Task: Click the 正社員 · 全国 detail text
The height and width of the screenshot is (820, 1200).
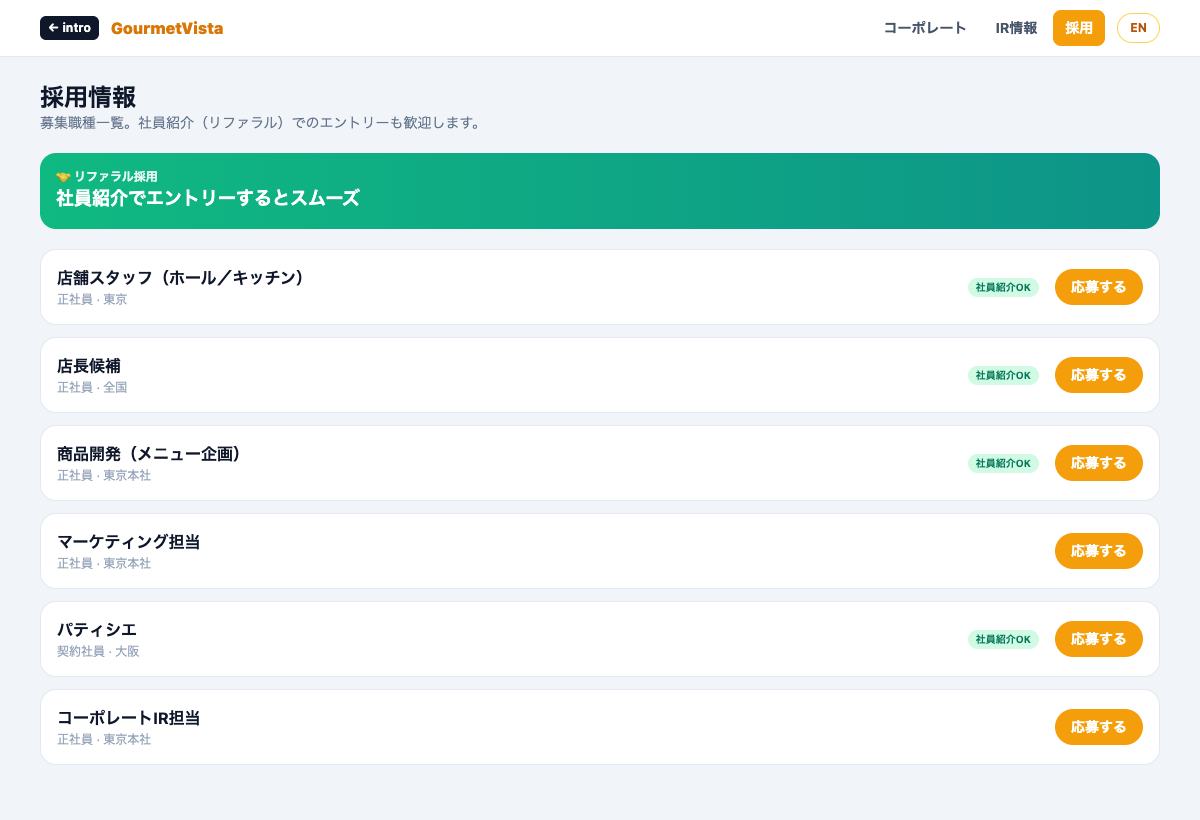Action: tap(92, 387)
